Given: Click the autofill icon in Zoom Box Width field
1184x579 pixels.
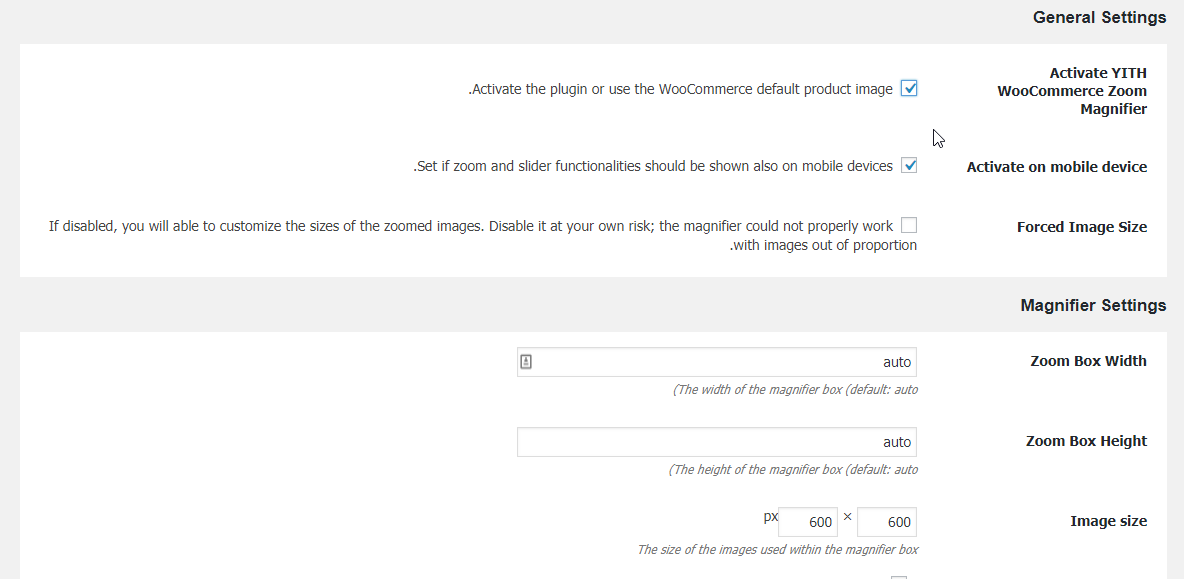Looking at the screenshot, I should [x=526, y=362].
